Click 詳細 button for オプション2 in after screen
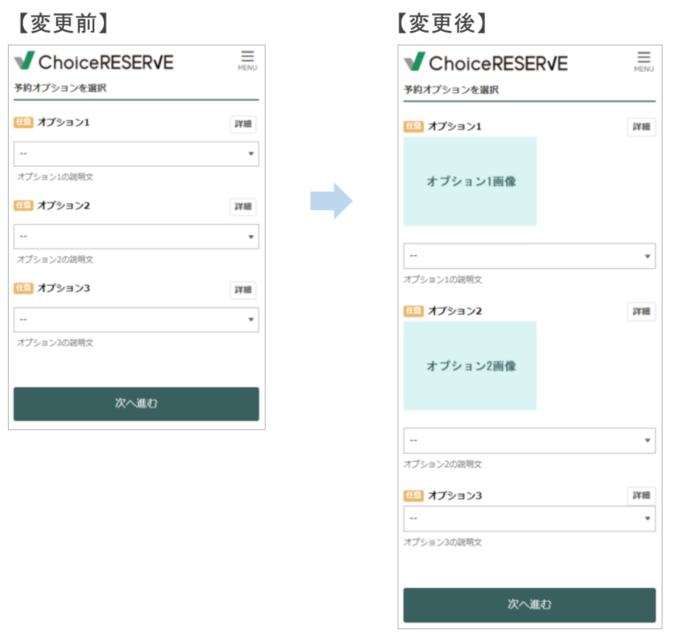This screenshot has width=673, height=636. (642, 312)
